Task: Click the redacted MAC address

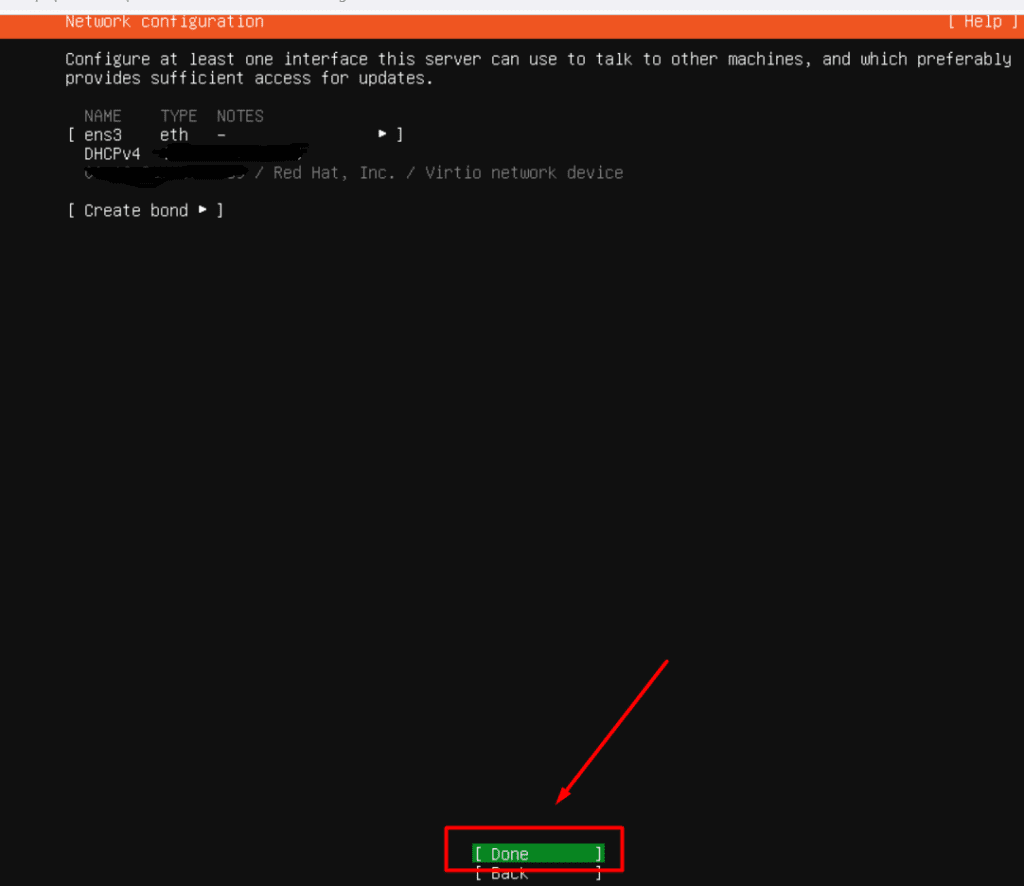Action: 165,174
